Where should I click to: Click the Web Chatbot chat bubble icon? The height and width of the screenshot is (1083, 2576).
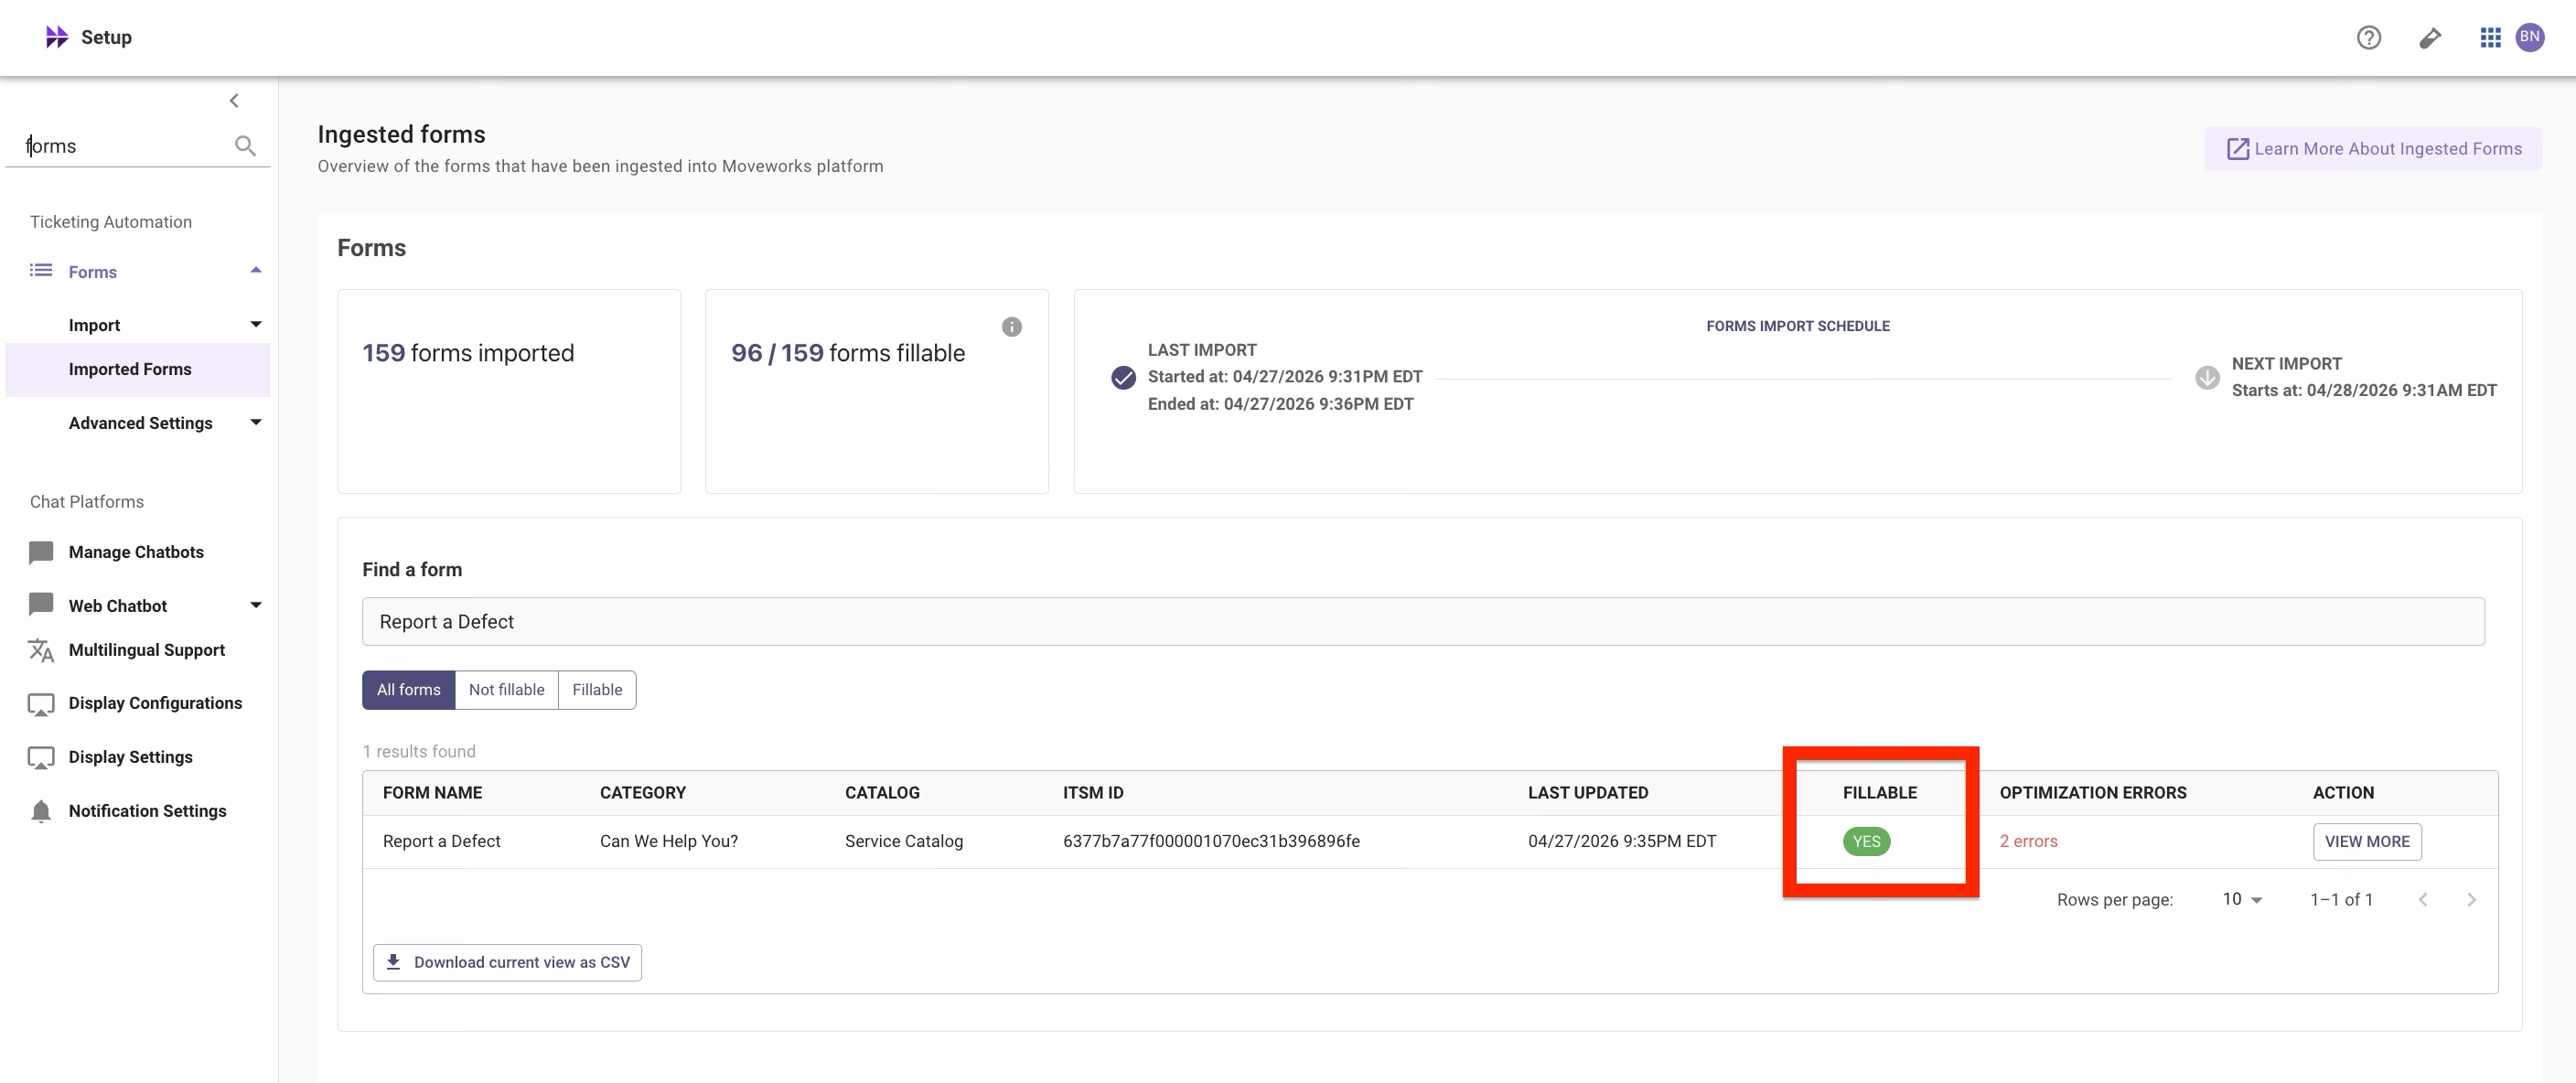41,605
